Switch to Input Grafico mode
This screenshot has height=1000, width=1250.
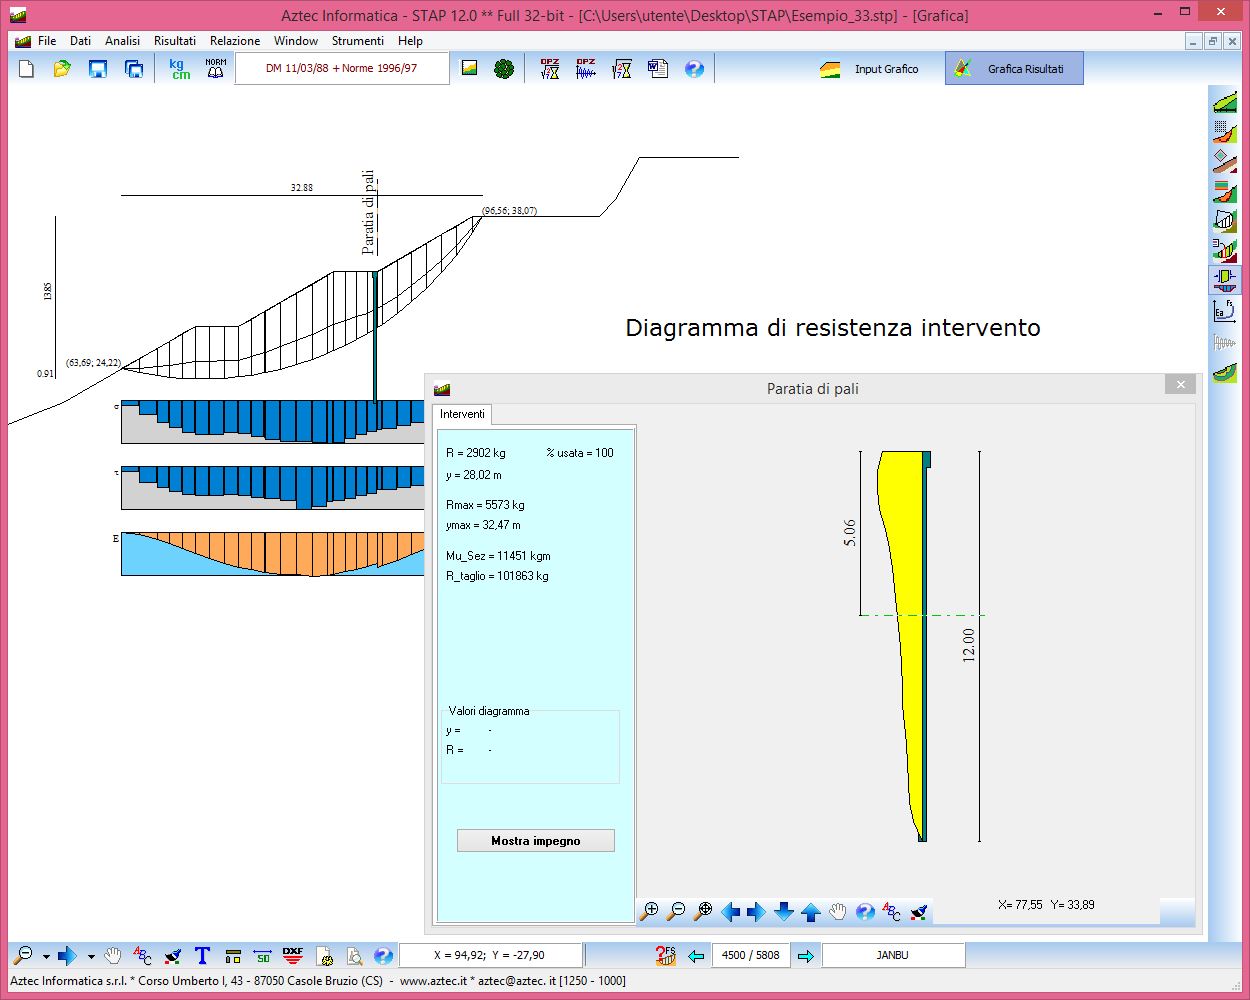coord(870,69)
